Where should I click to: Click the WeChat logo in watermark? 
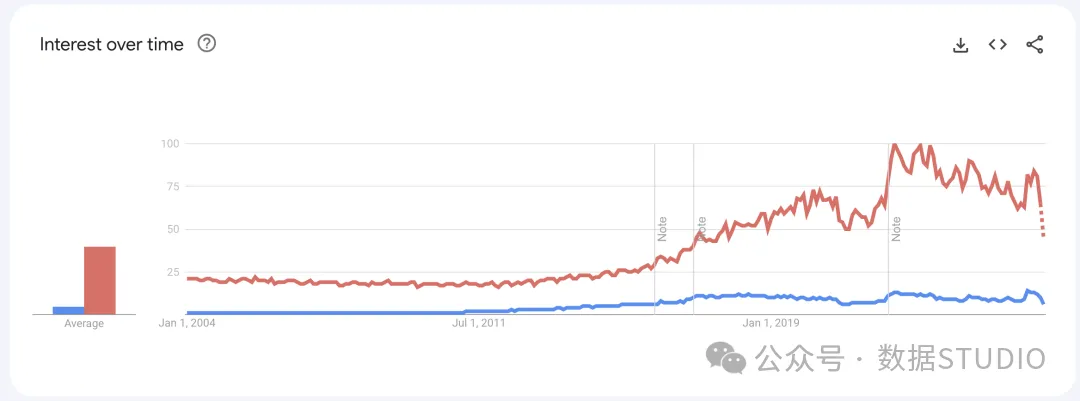[726, 357]
